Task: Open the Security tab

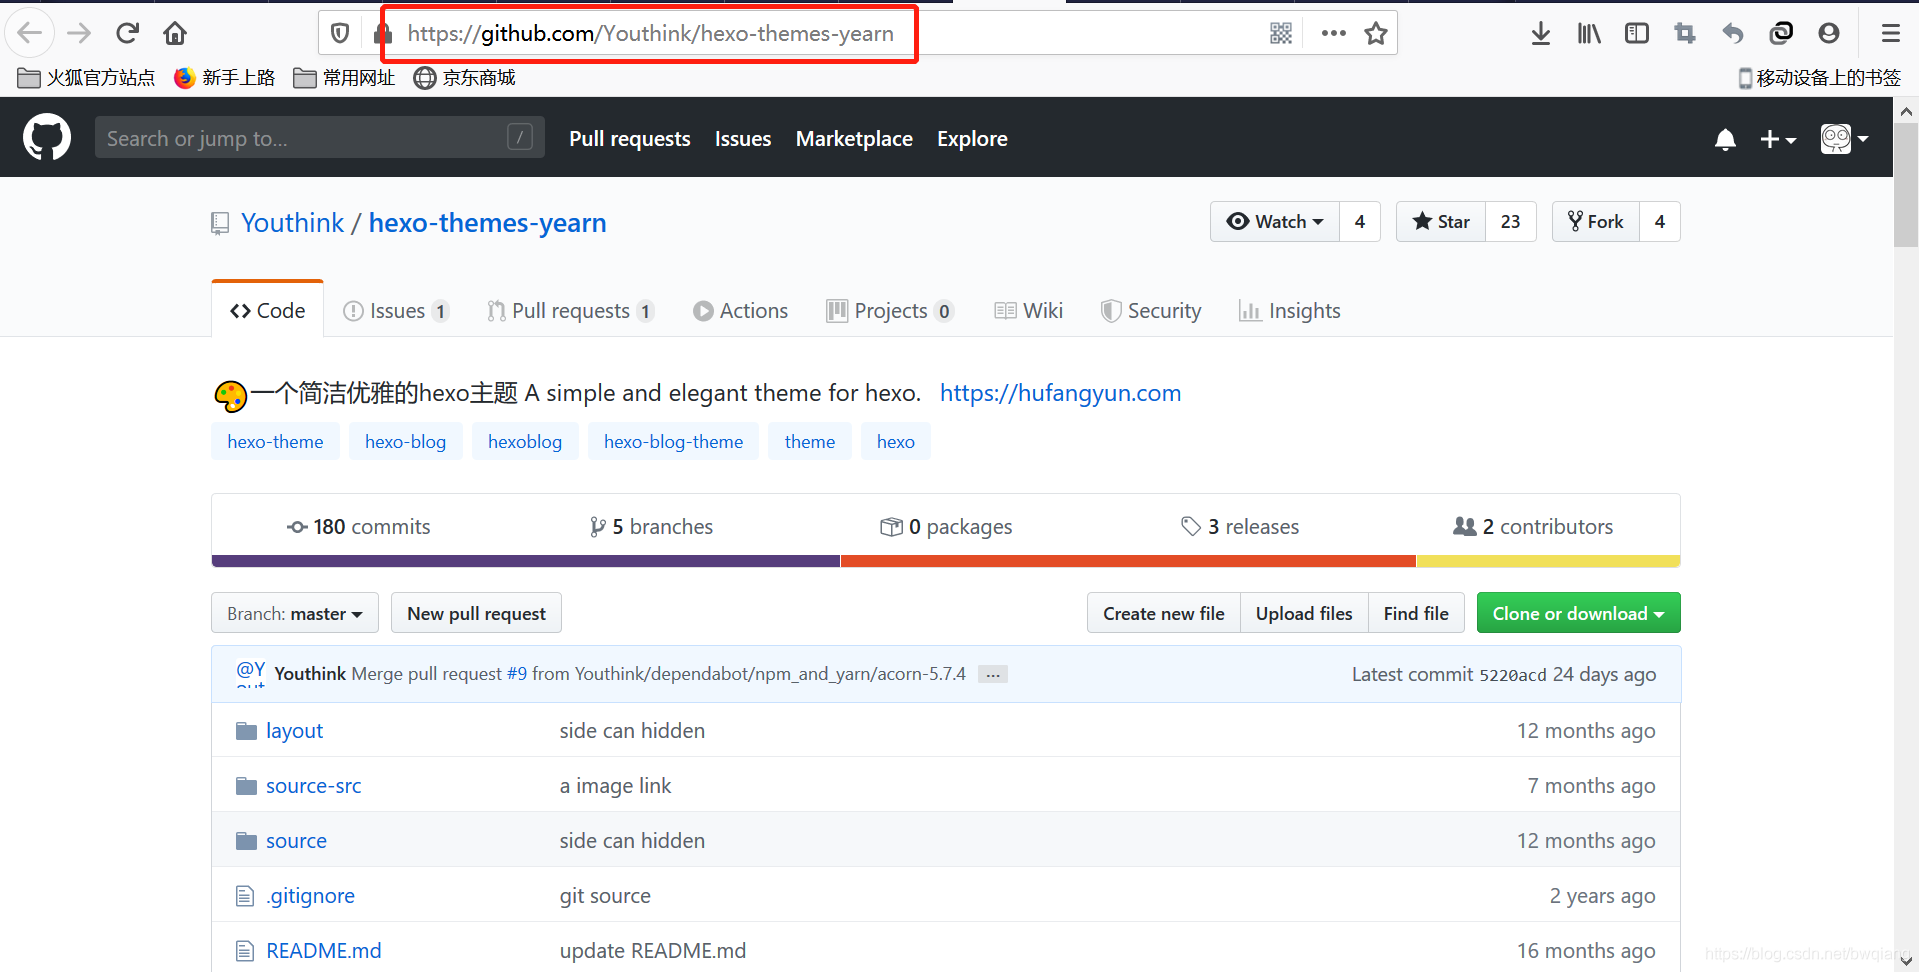Action: [x=1151, y=311]
